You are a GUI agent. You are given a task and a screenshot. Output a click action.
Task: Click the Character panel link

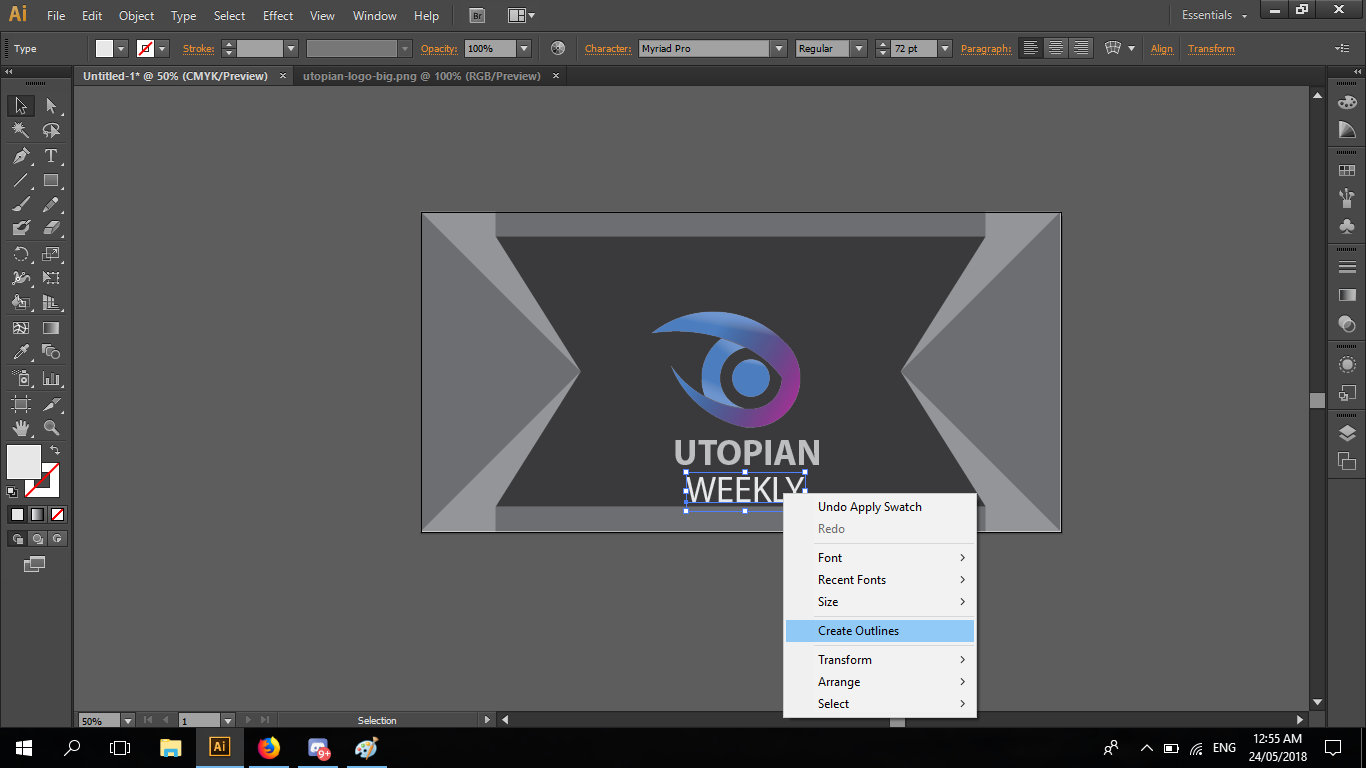click(608, 48)
